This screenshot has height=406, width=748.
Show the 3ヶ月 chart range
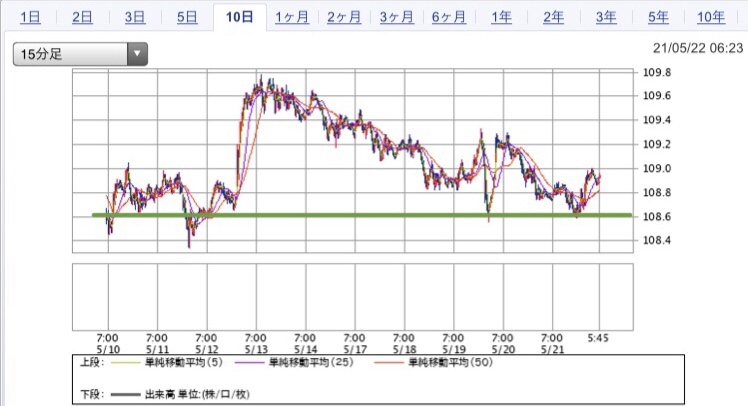click(396, 17)
